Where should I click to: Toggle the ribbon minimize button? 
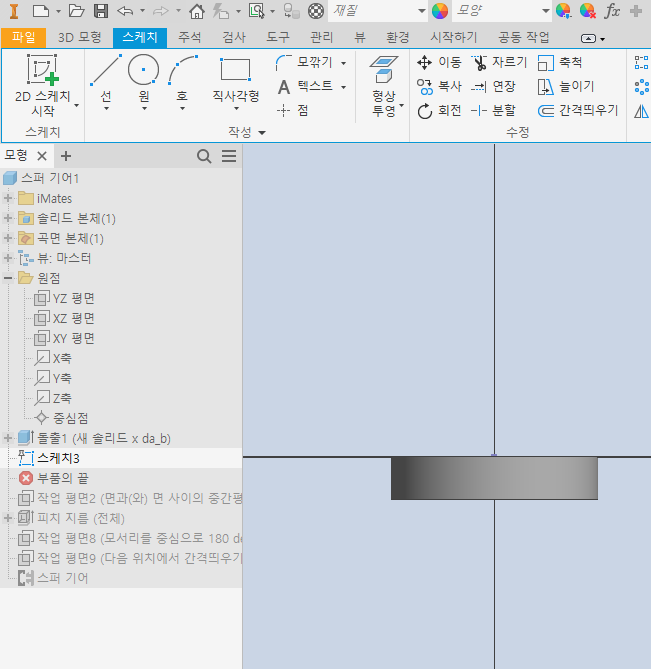click(589, 39)
